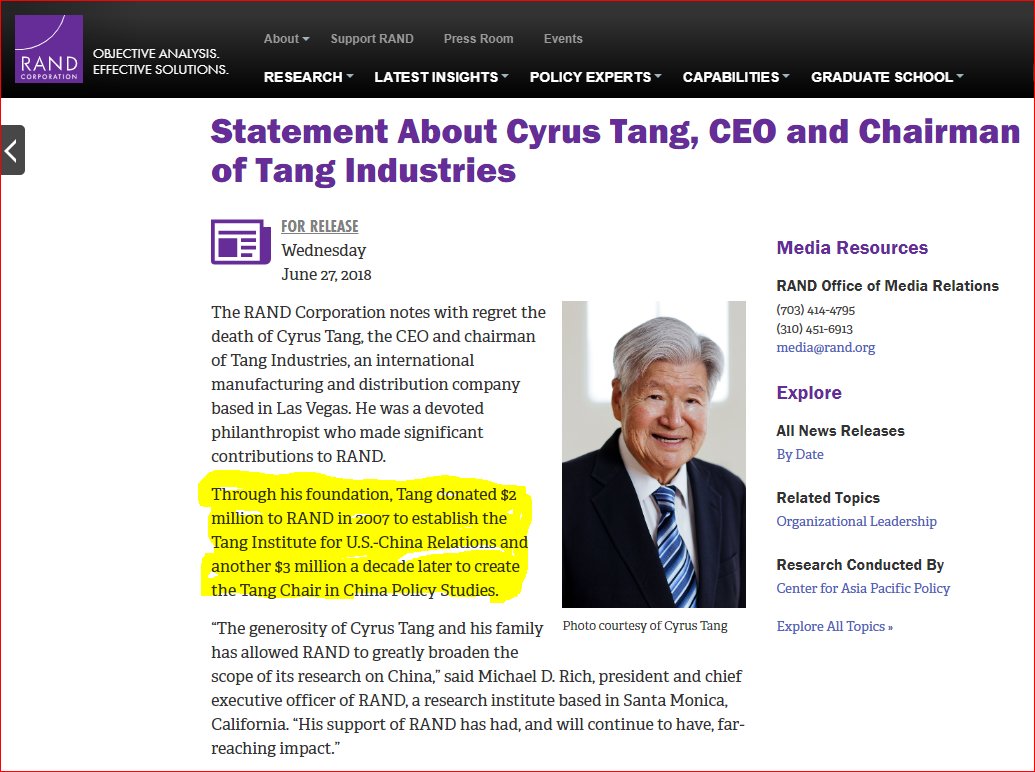This screenshot has height=772, width=1035.
Task: Browse news releases By Date
Action: [800, 455]
